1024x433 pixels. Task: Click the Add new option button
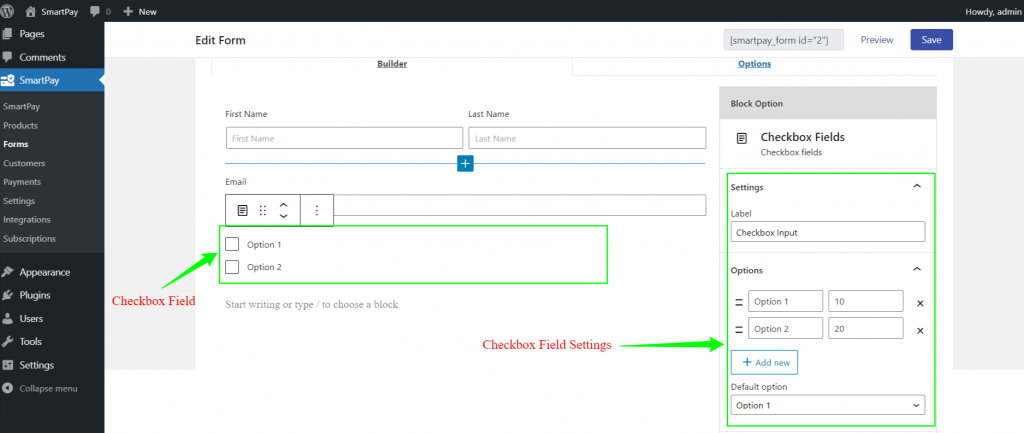click(x=764, y=362)
